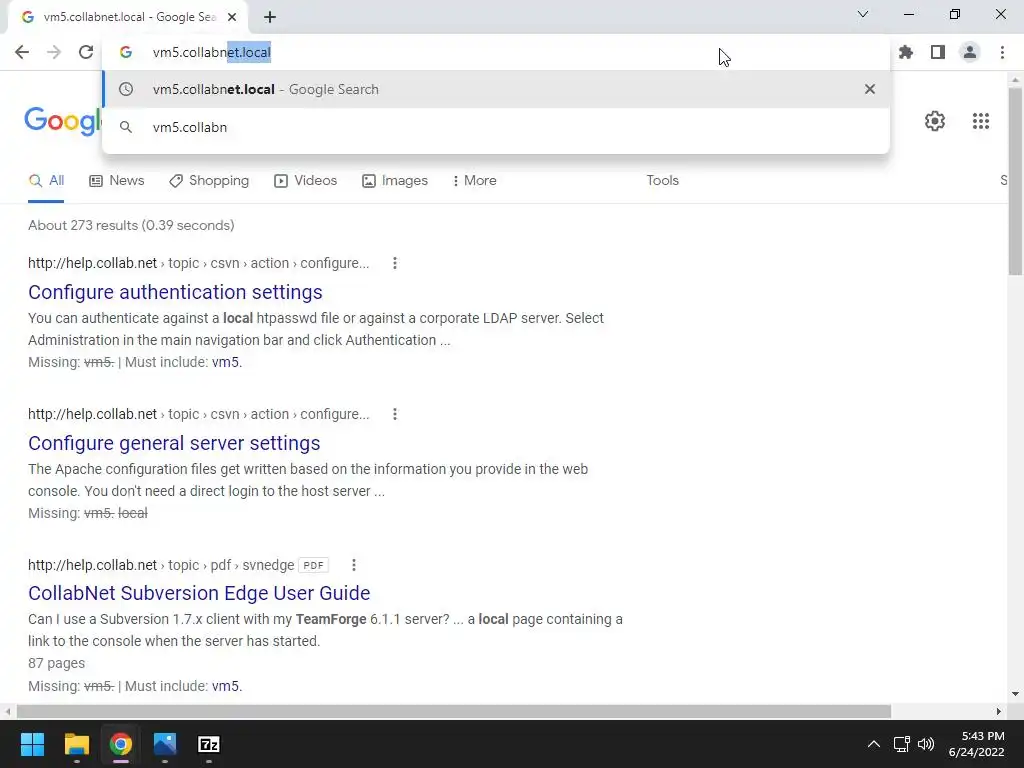Click the horizontal scrollbar right arrow
1024x768 pixels.
click(999, 711)
